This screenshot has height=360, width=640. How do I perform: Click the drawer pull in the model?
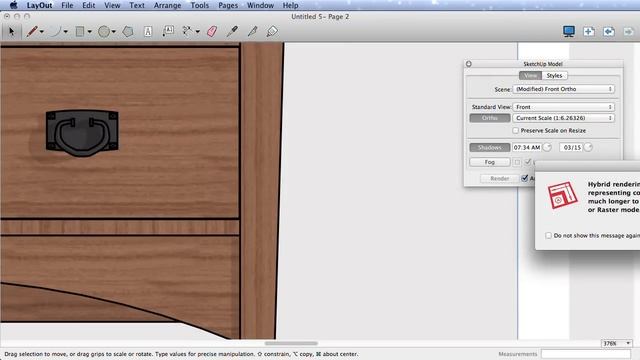82,133
